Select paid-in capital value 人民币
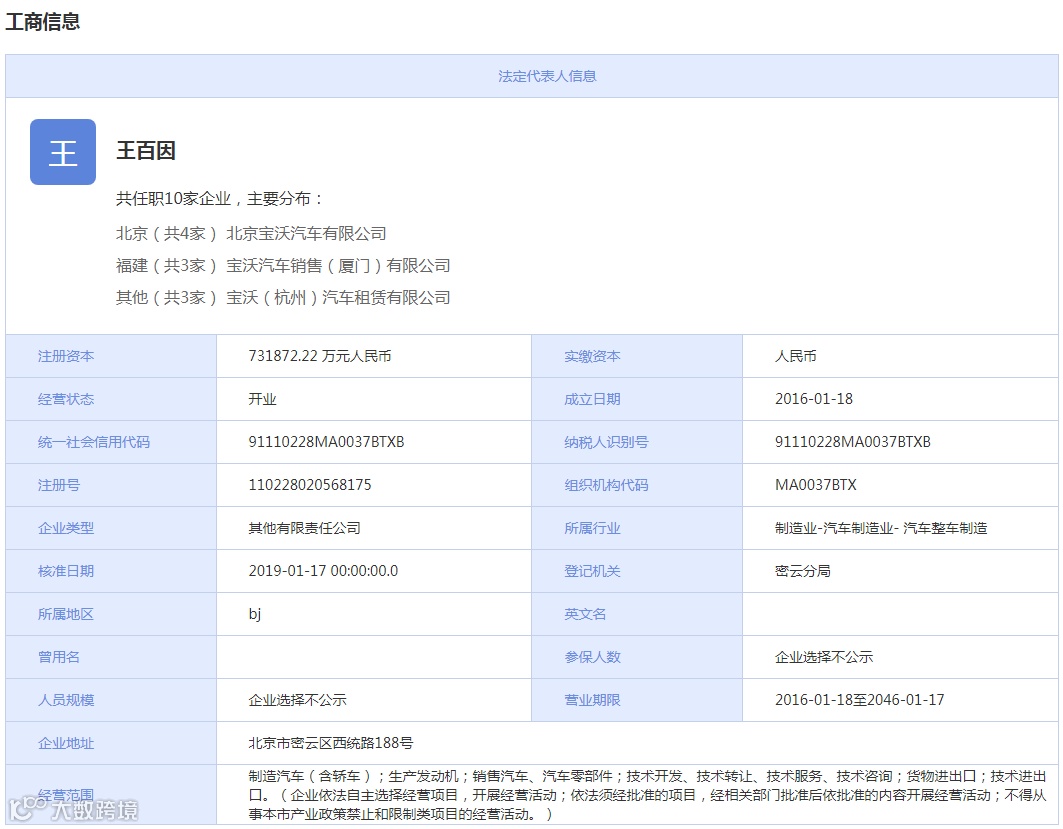 pos(796,356)
